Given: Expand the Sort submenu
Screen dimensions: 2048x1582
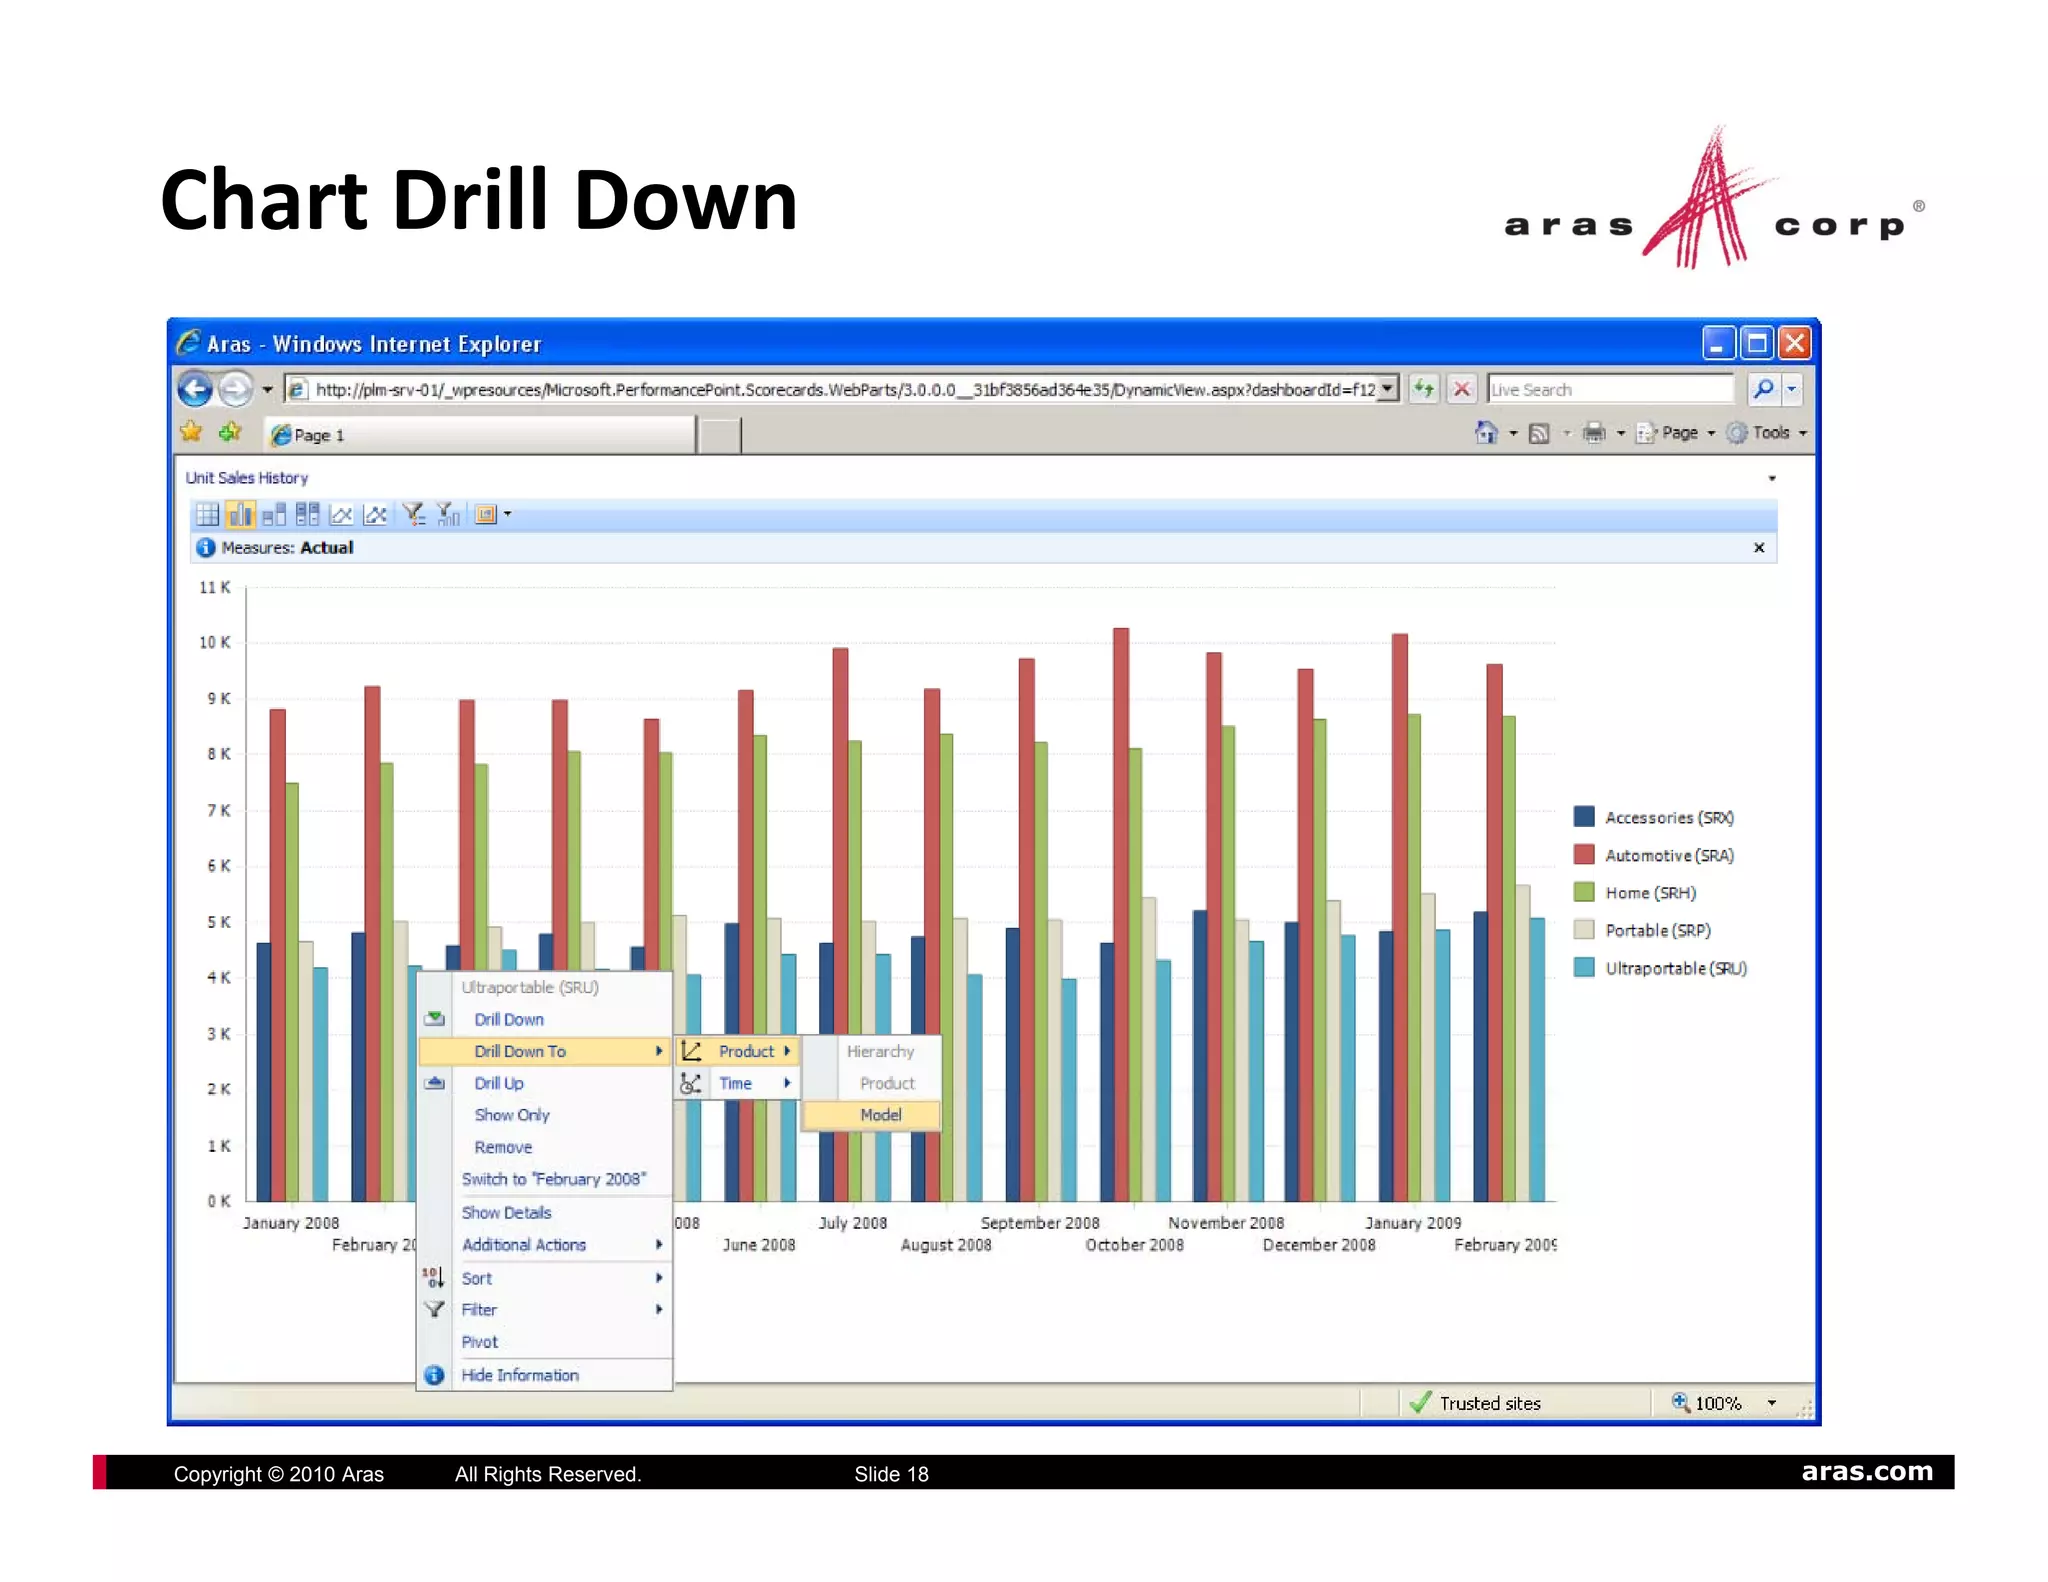Looking at the screenshot, I should coord(545,1278).
